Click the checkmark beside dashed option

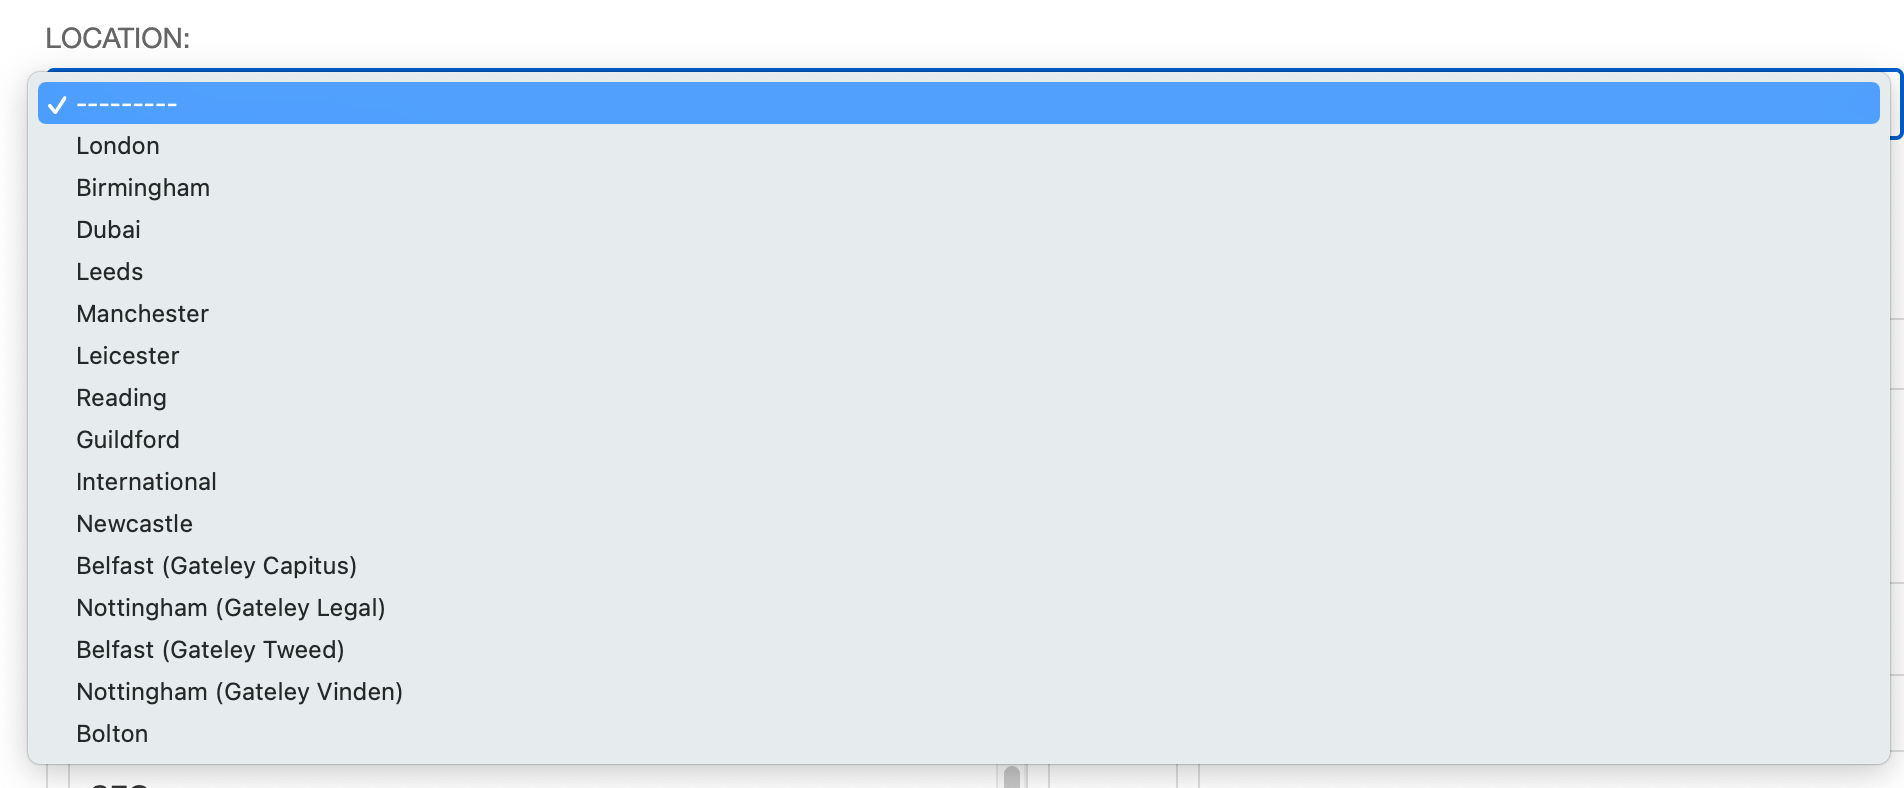pos(57,105)
